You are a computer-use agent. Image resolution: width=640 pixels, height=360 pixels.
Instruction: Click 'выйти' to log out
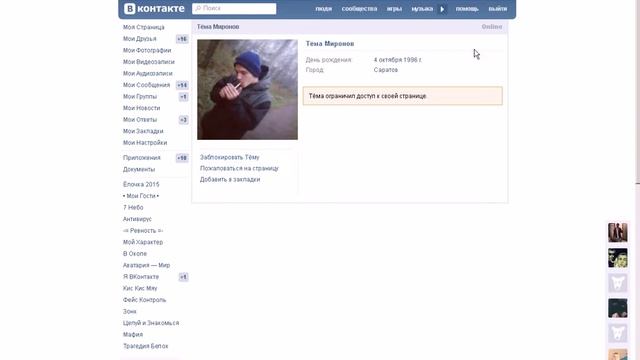(x=498, y=9)
